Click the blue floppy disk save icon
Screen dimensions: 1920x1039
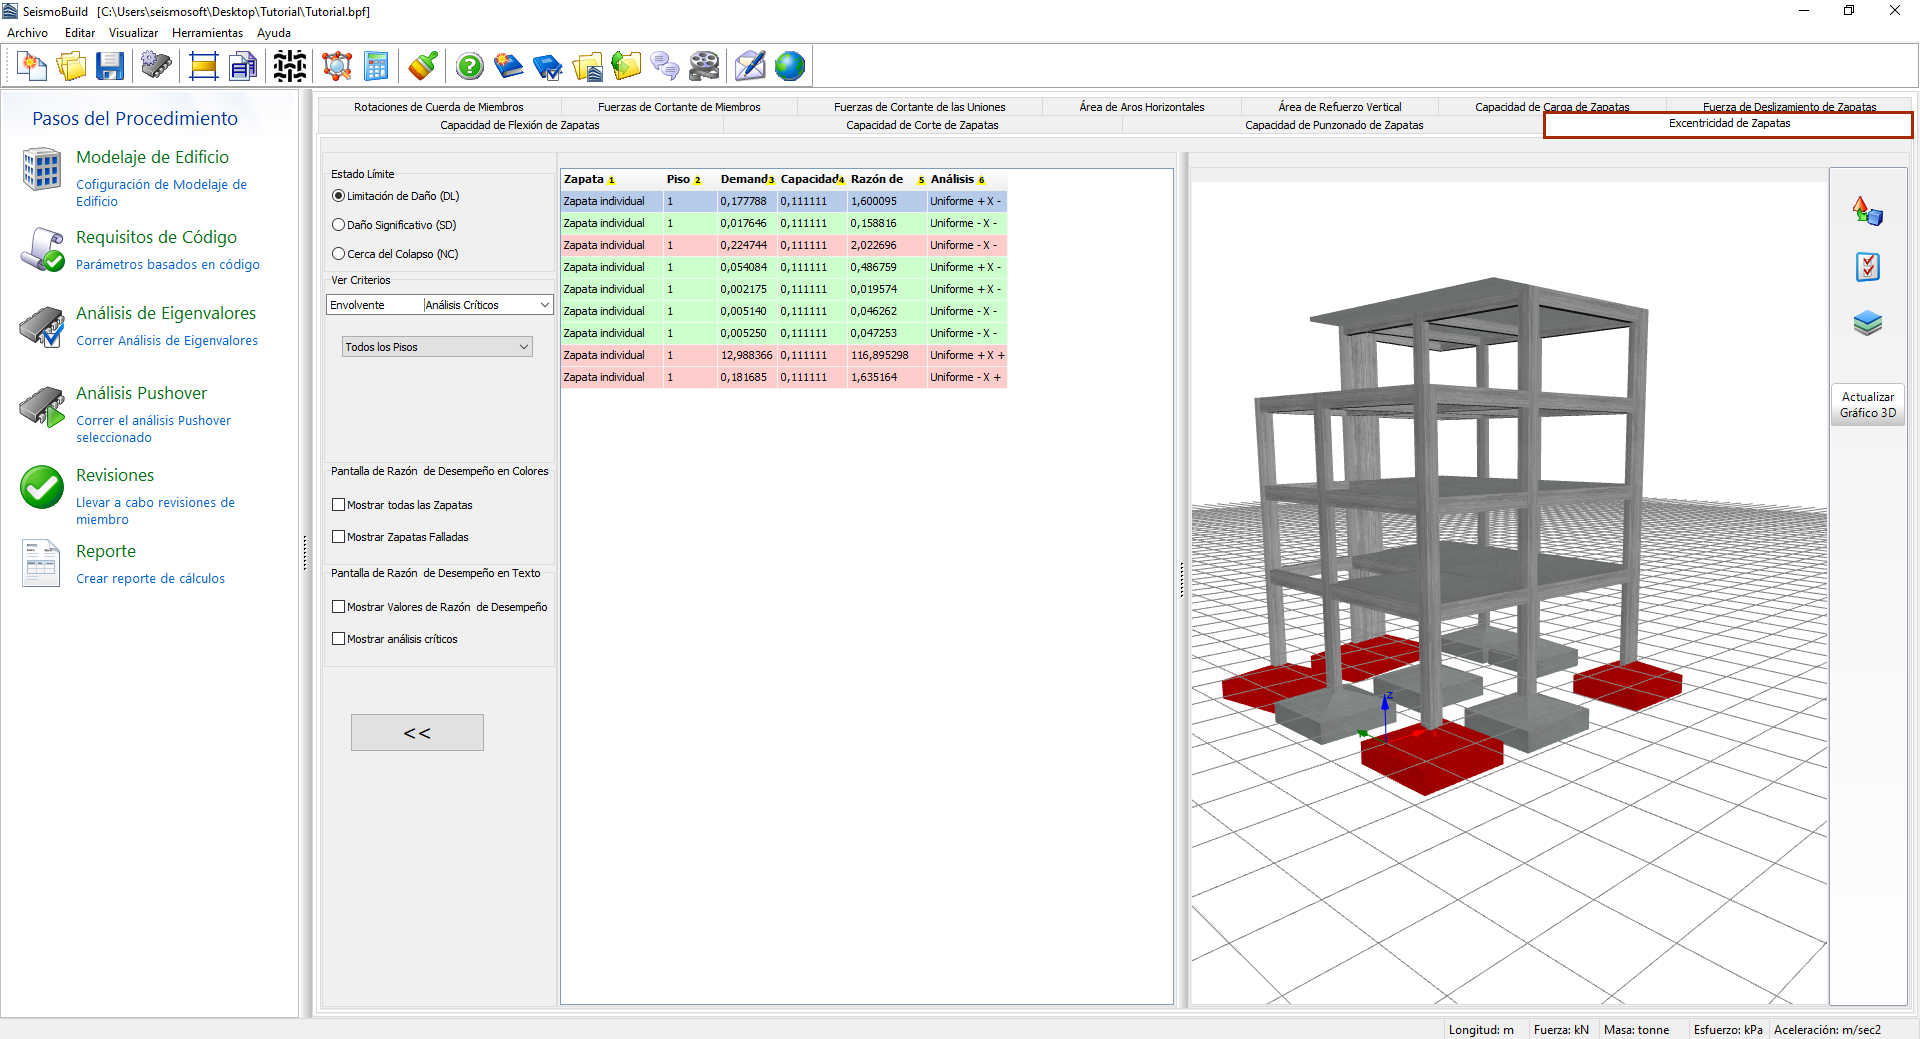(110, 67)
